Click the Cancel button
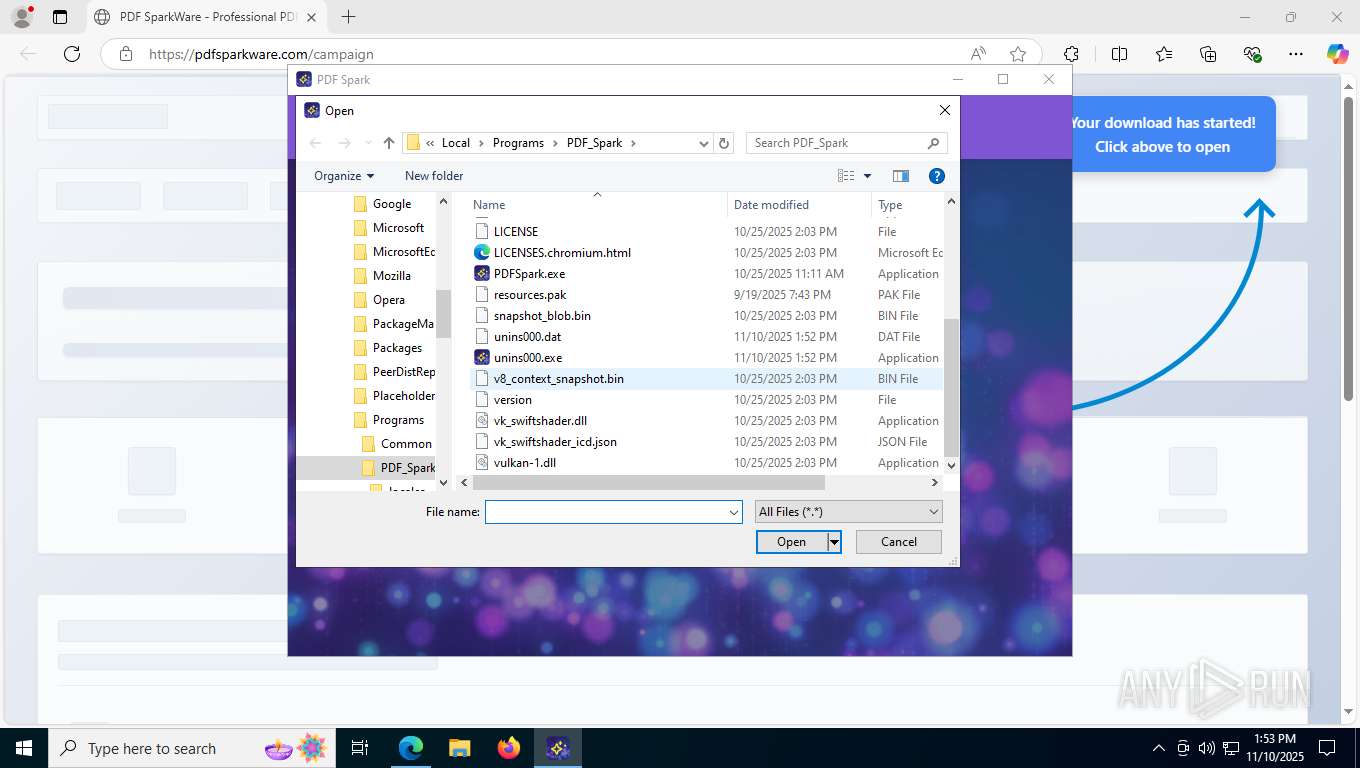The image size is (1360, 768). [899, 542]
